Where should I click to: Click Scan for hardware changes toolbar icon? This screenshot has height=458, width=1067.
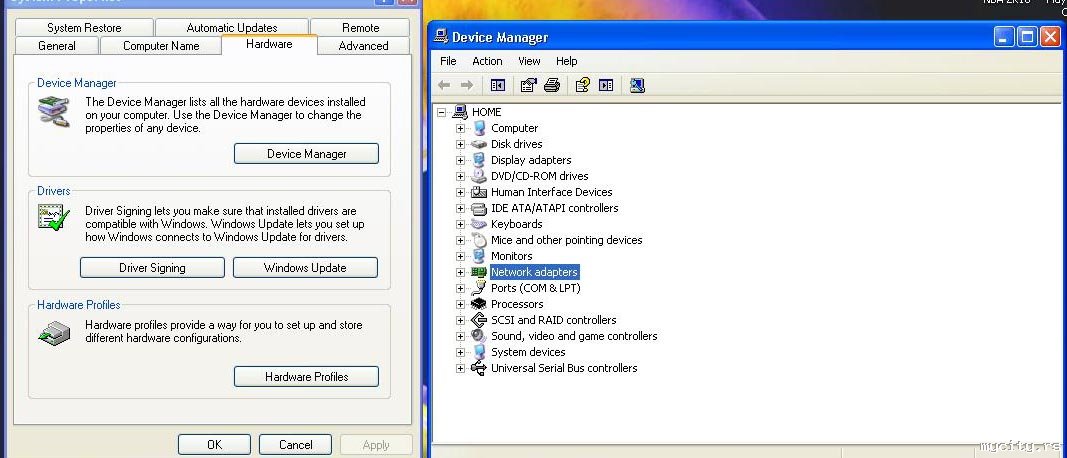tap(637, 85)
